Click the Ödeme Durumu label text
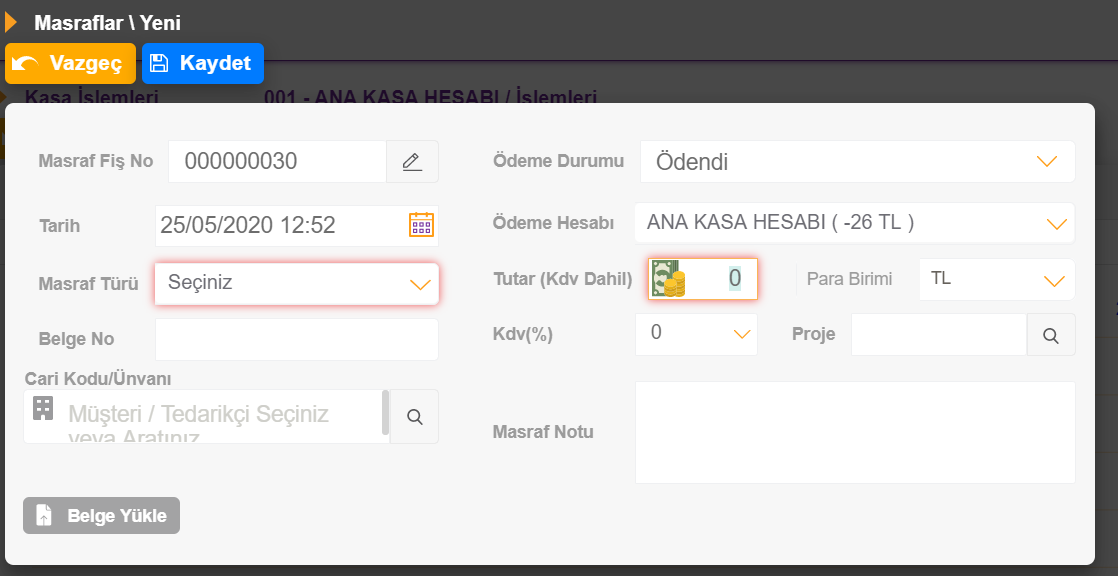 tap(558, 161)
